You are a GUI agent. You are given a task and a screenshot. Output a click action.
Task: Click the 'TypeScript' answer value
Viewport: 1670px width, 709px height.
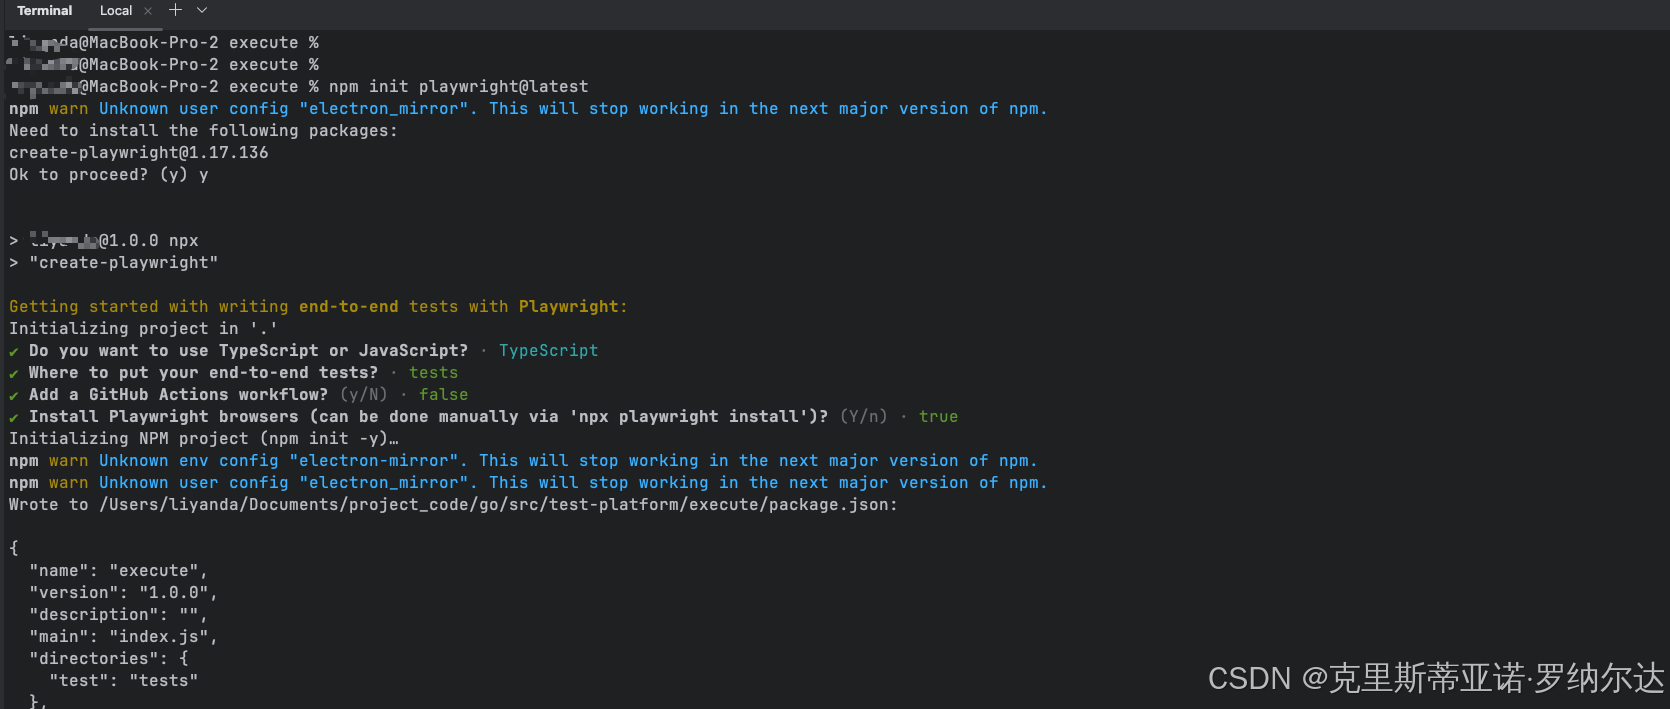coord(548,351)
